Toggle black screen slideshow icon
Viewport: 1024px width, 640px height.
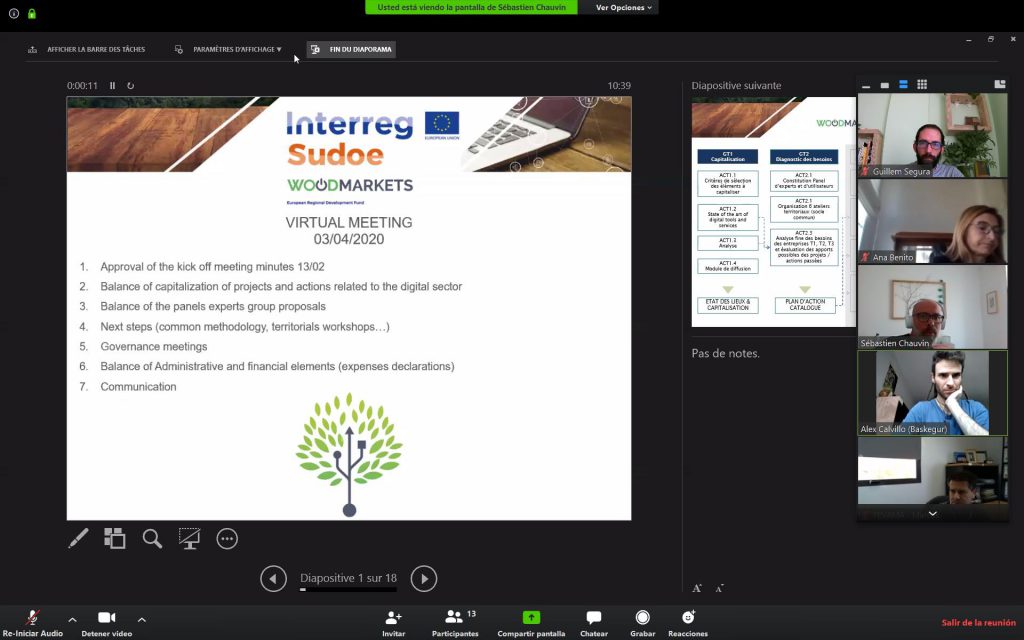coord(189,539)
